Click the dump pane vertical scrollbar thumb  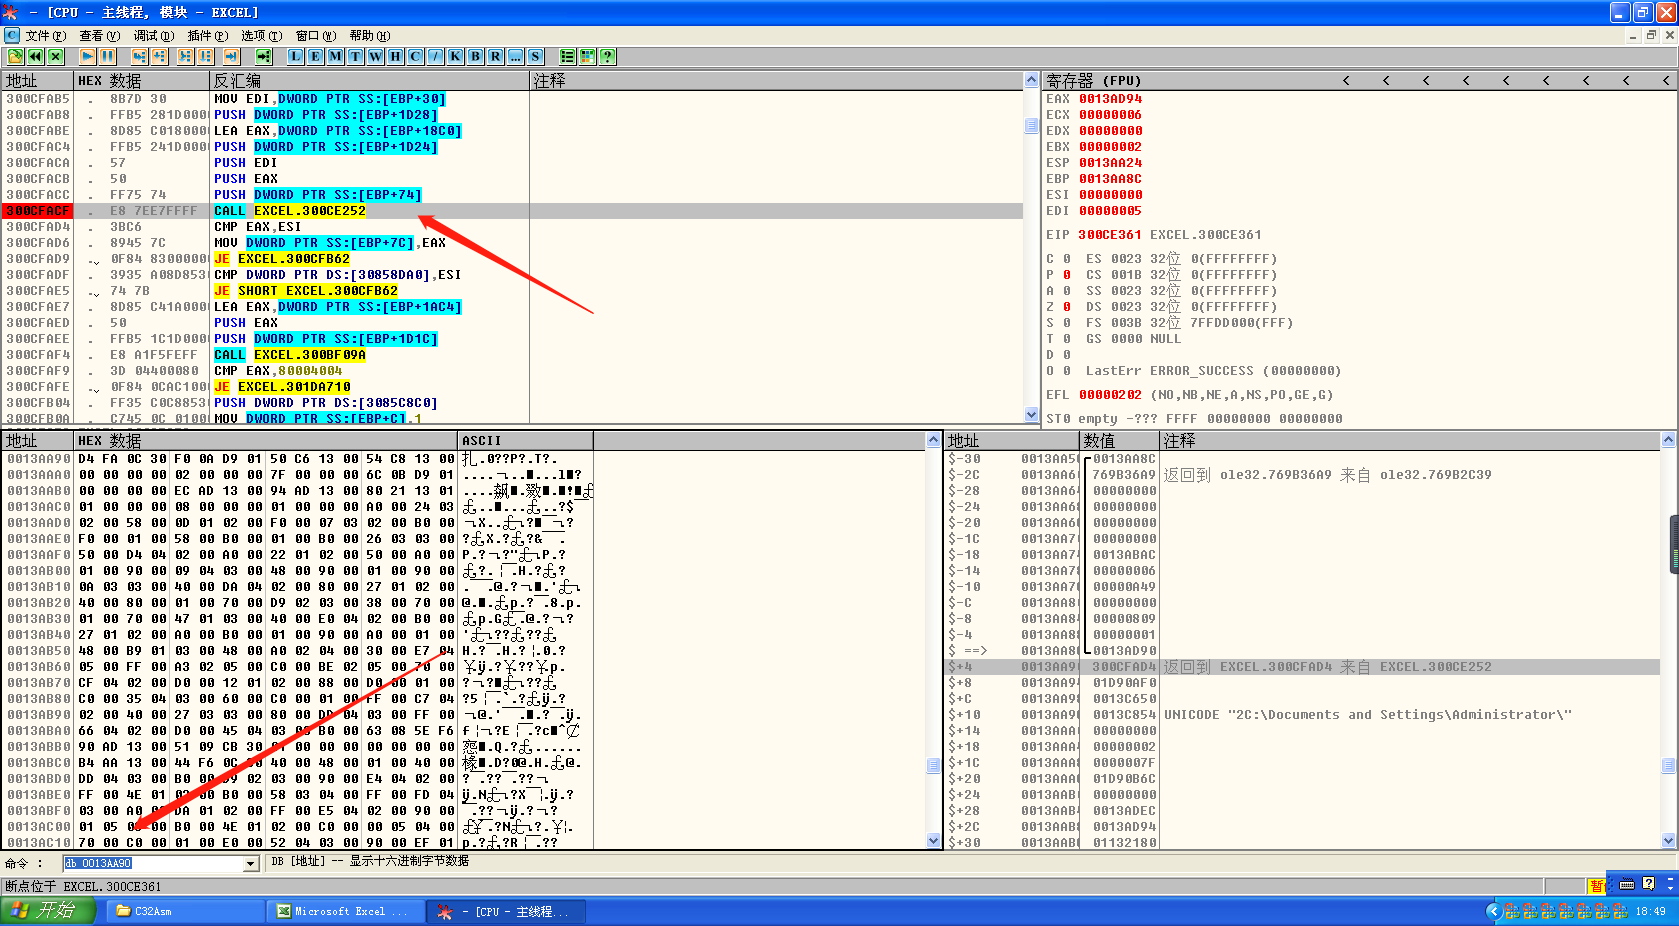(933, 765)
